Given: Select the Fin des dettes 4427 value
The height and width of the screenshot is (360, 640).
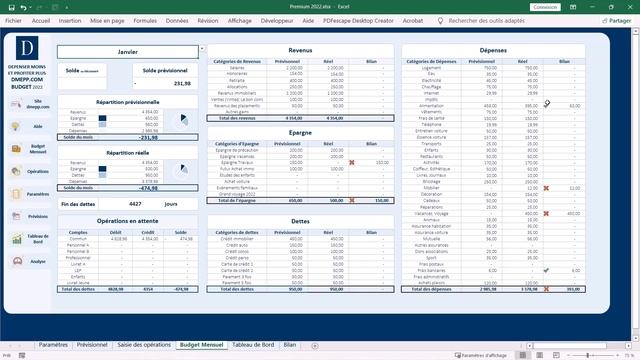Looking at the screenshot, I should [x=135, y=204].
